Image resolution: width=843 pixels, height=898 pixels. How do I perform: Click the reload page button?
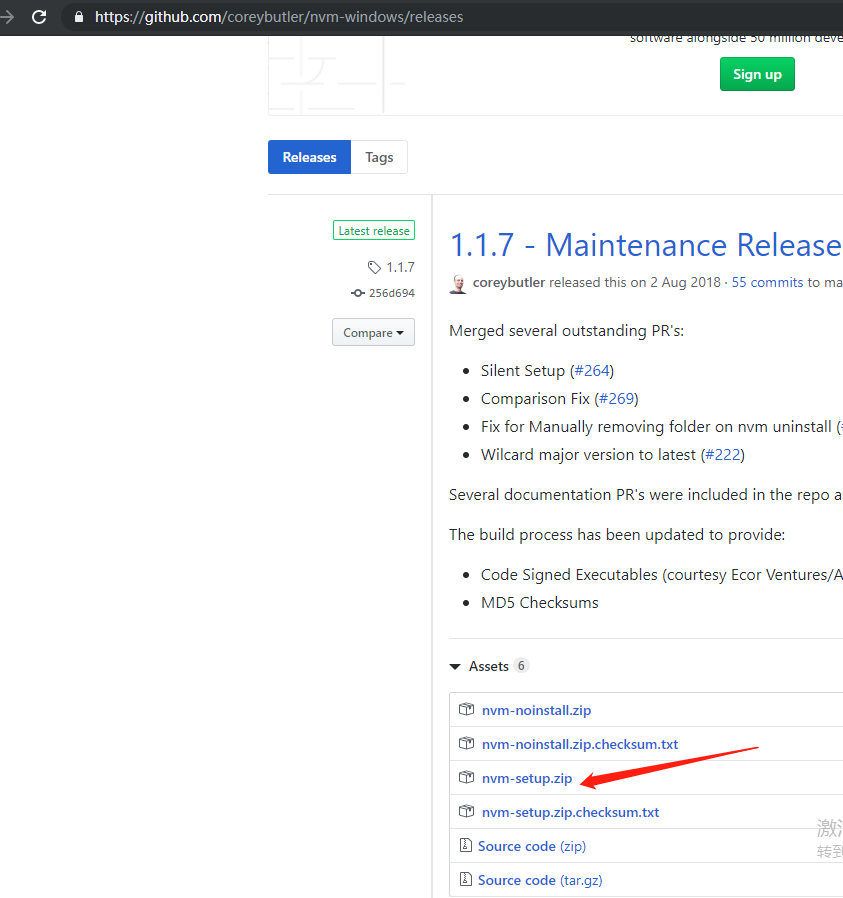click(x=39, y=17)
